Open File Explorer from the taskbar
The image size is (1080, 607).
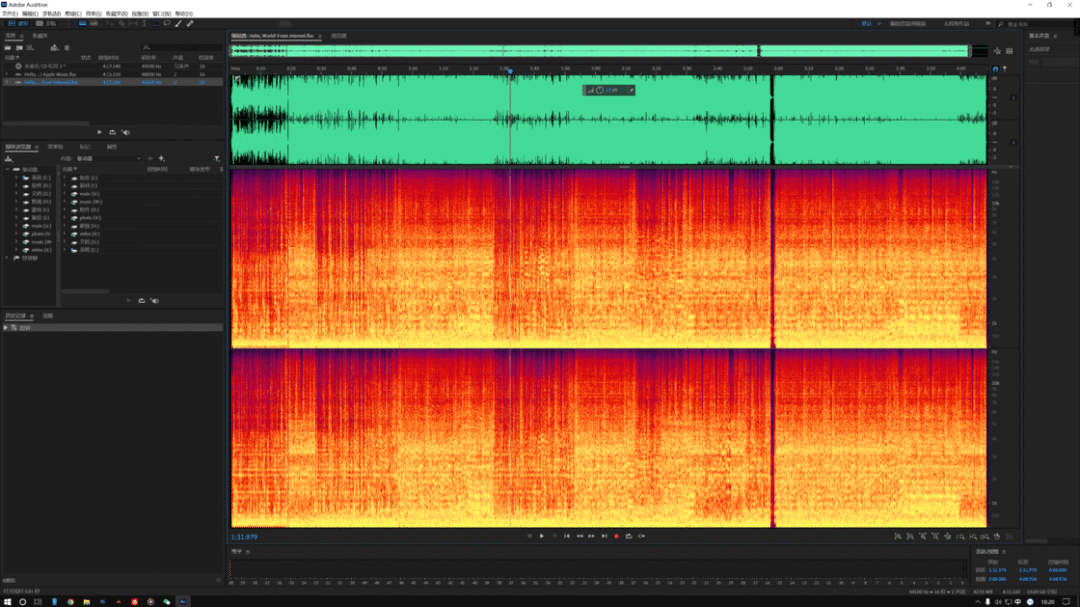coord(86,601)
